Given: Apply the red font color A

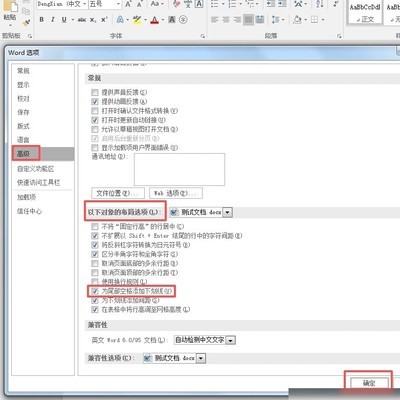Looking at the screenshot, I should [154, 20].
